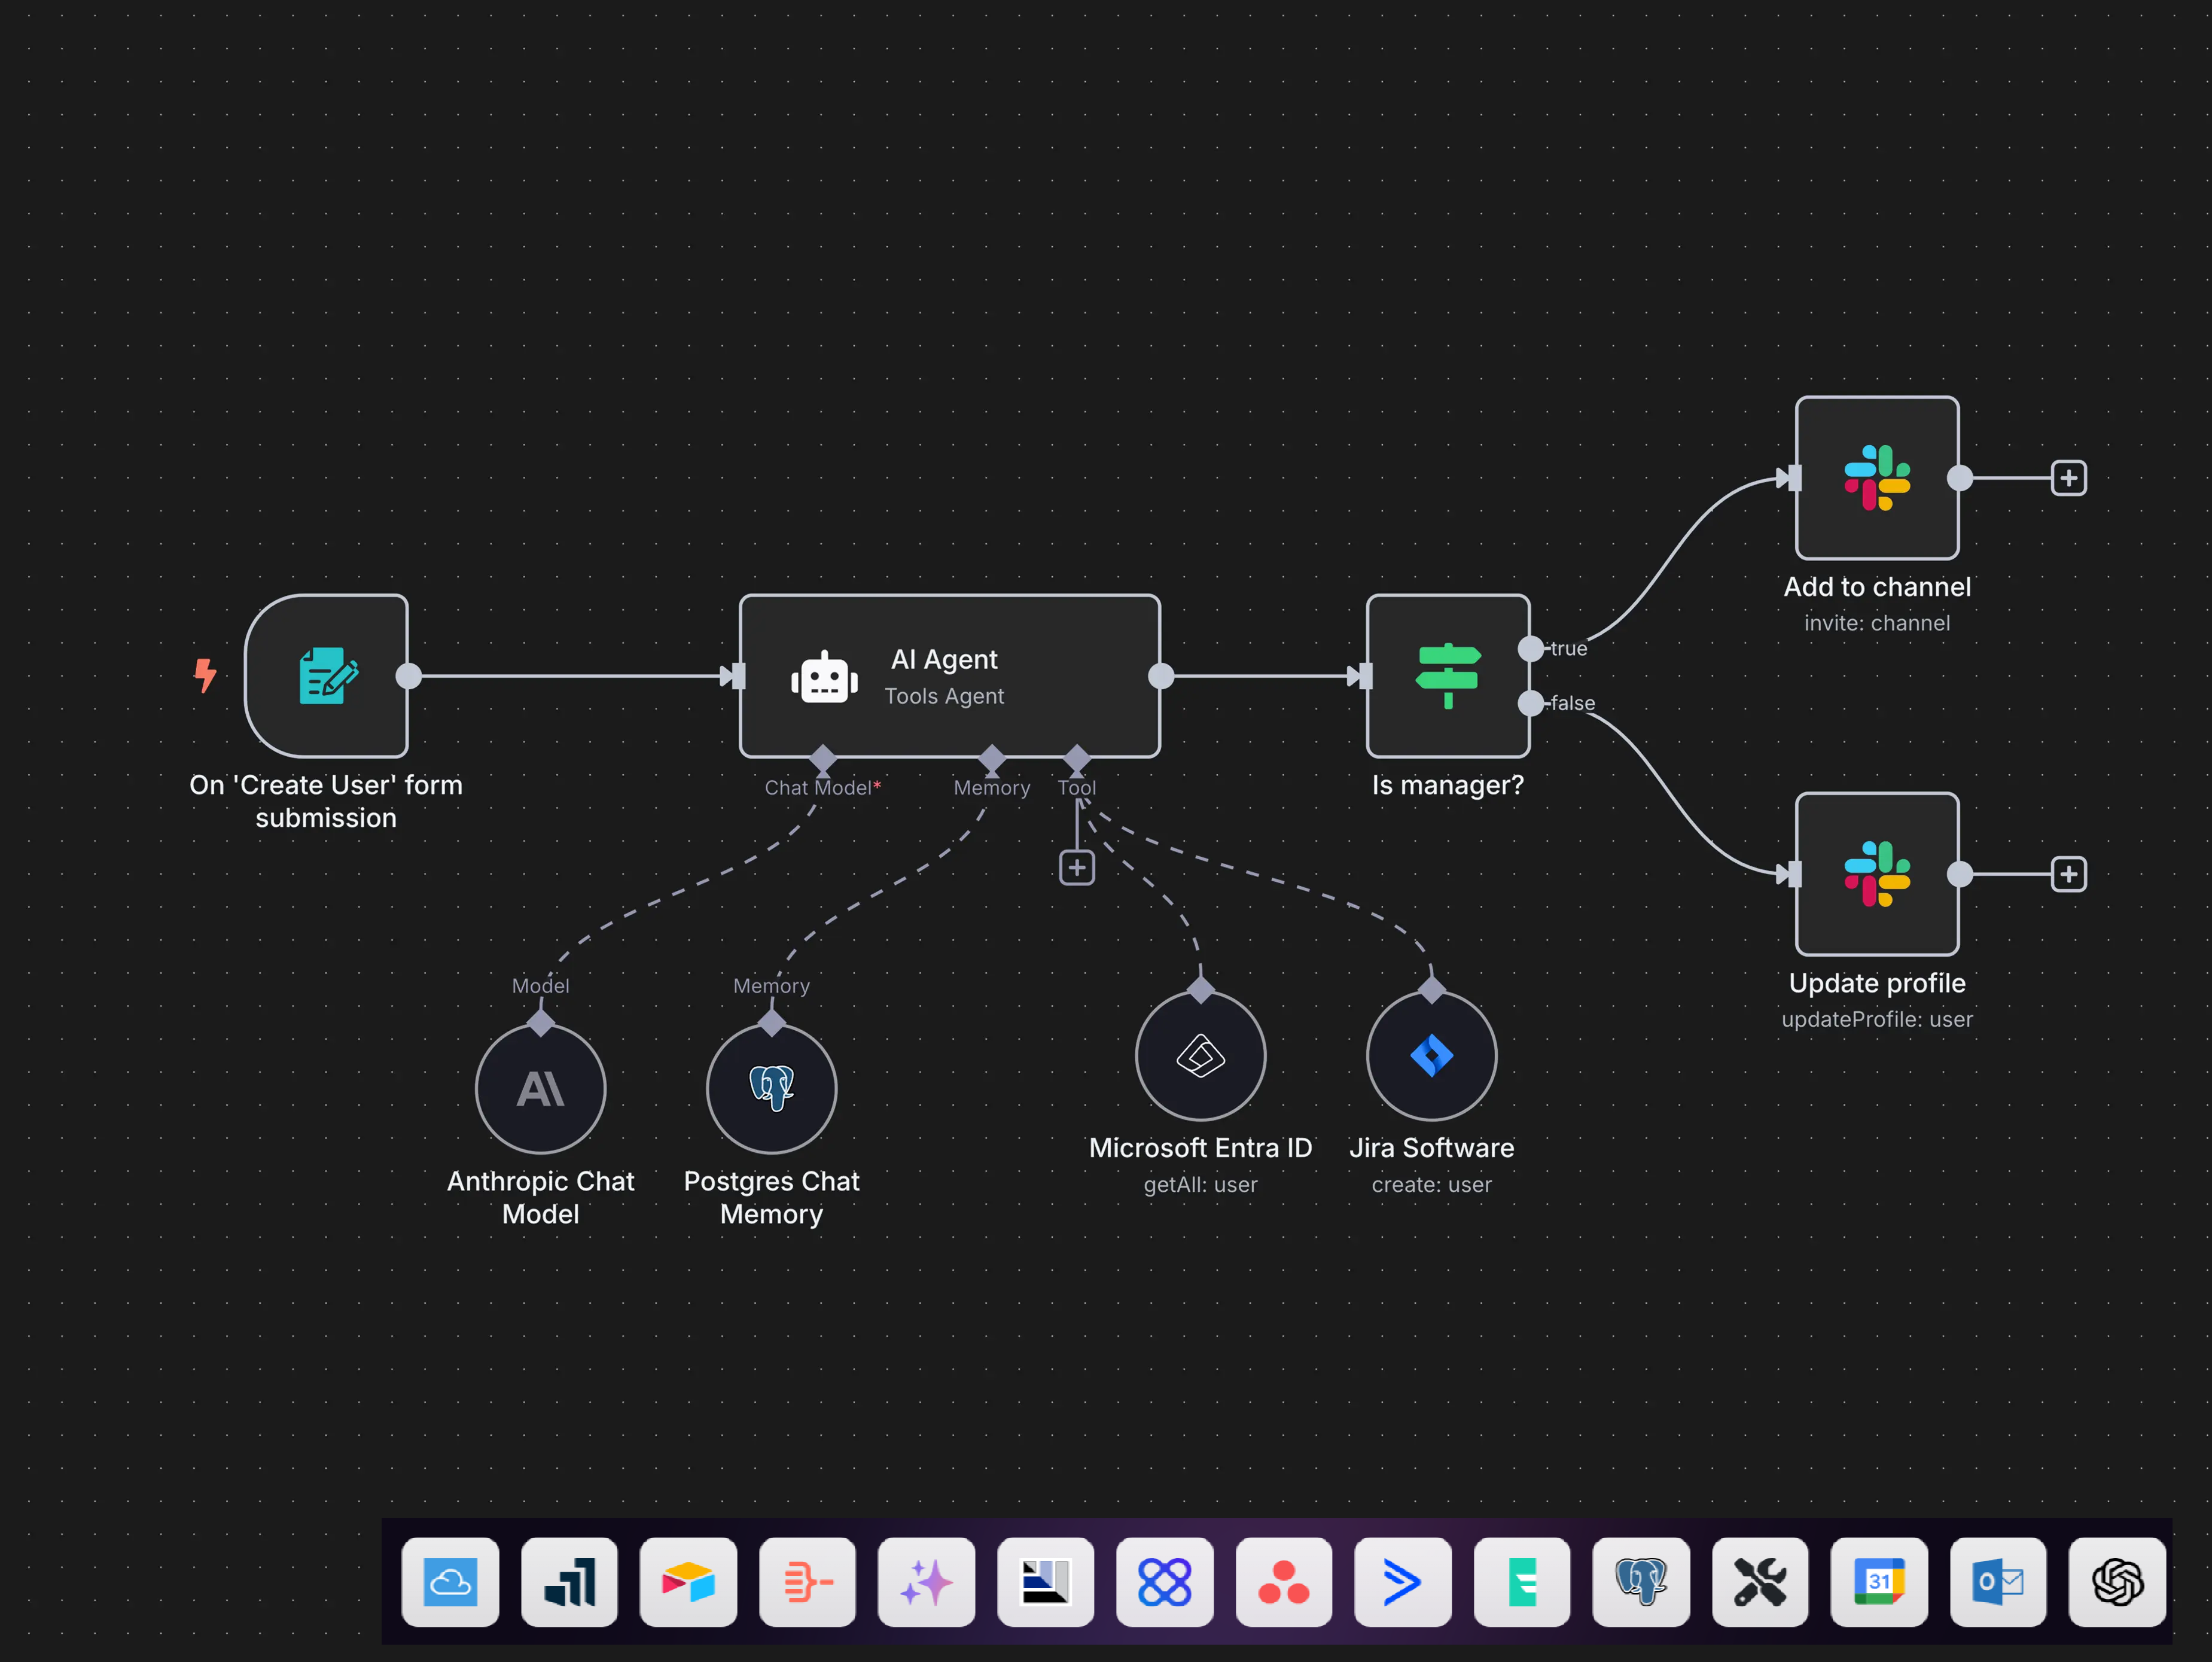Click the purple sparkles AI icon
The height and width of the screenshot is (1662, 2212).
pyautogui.click(x=926, y=1582)
